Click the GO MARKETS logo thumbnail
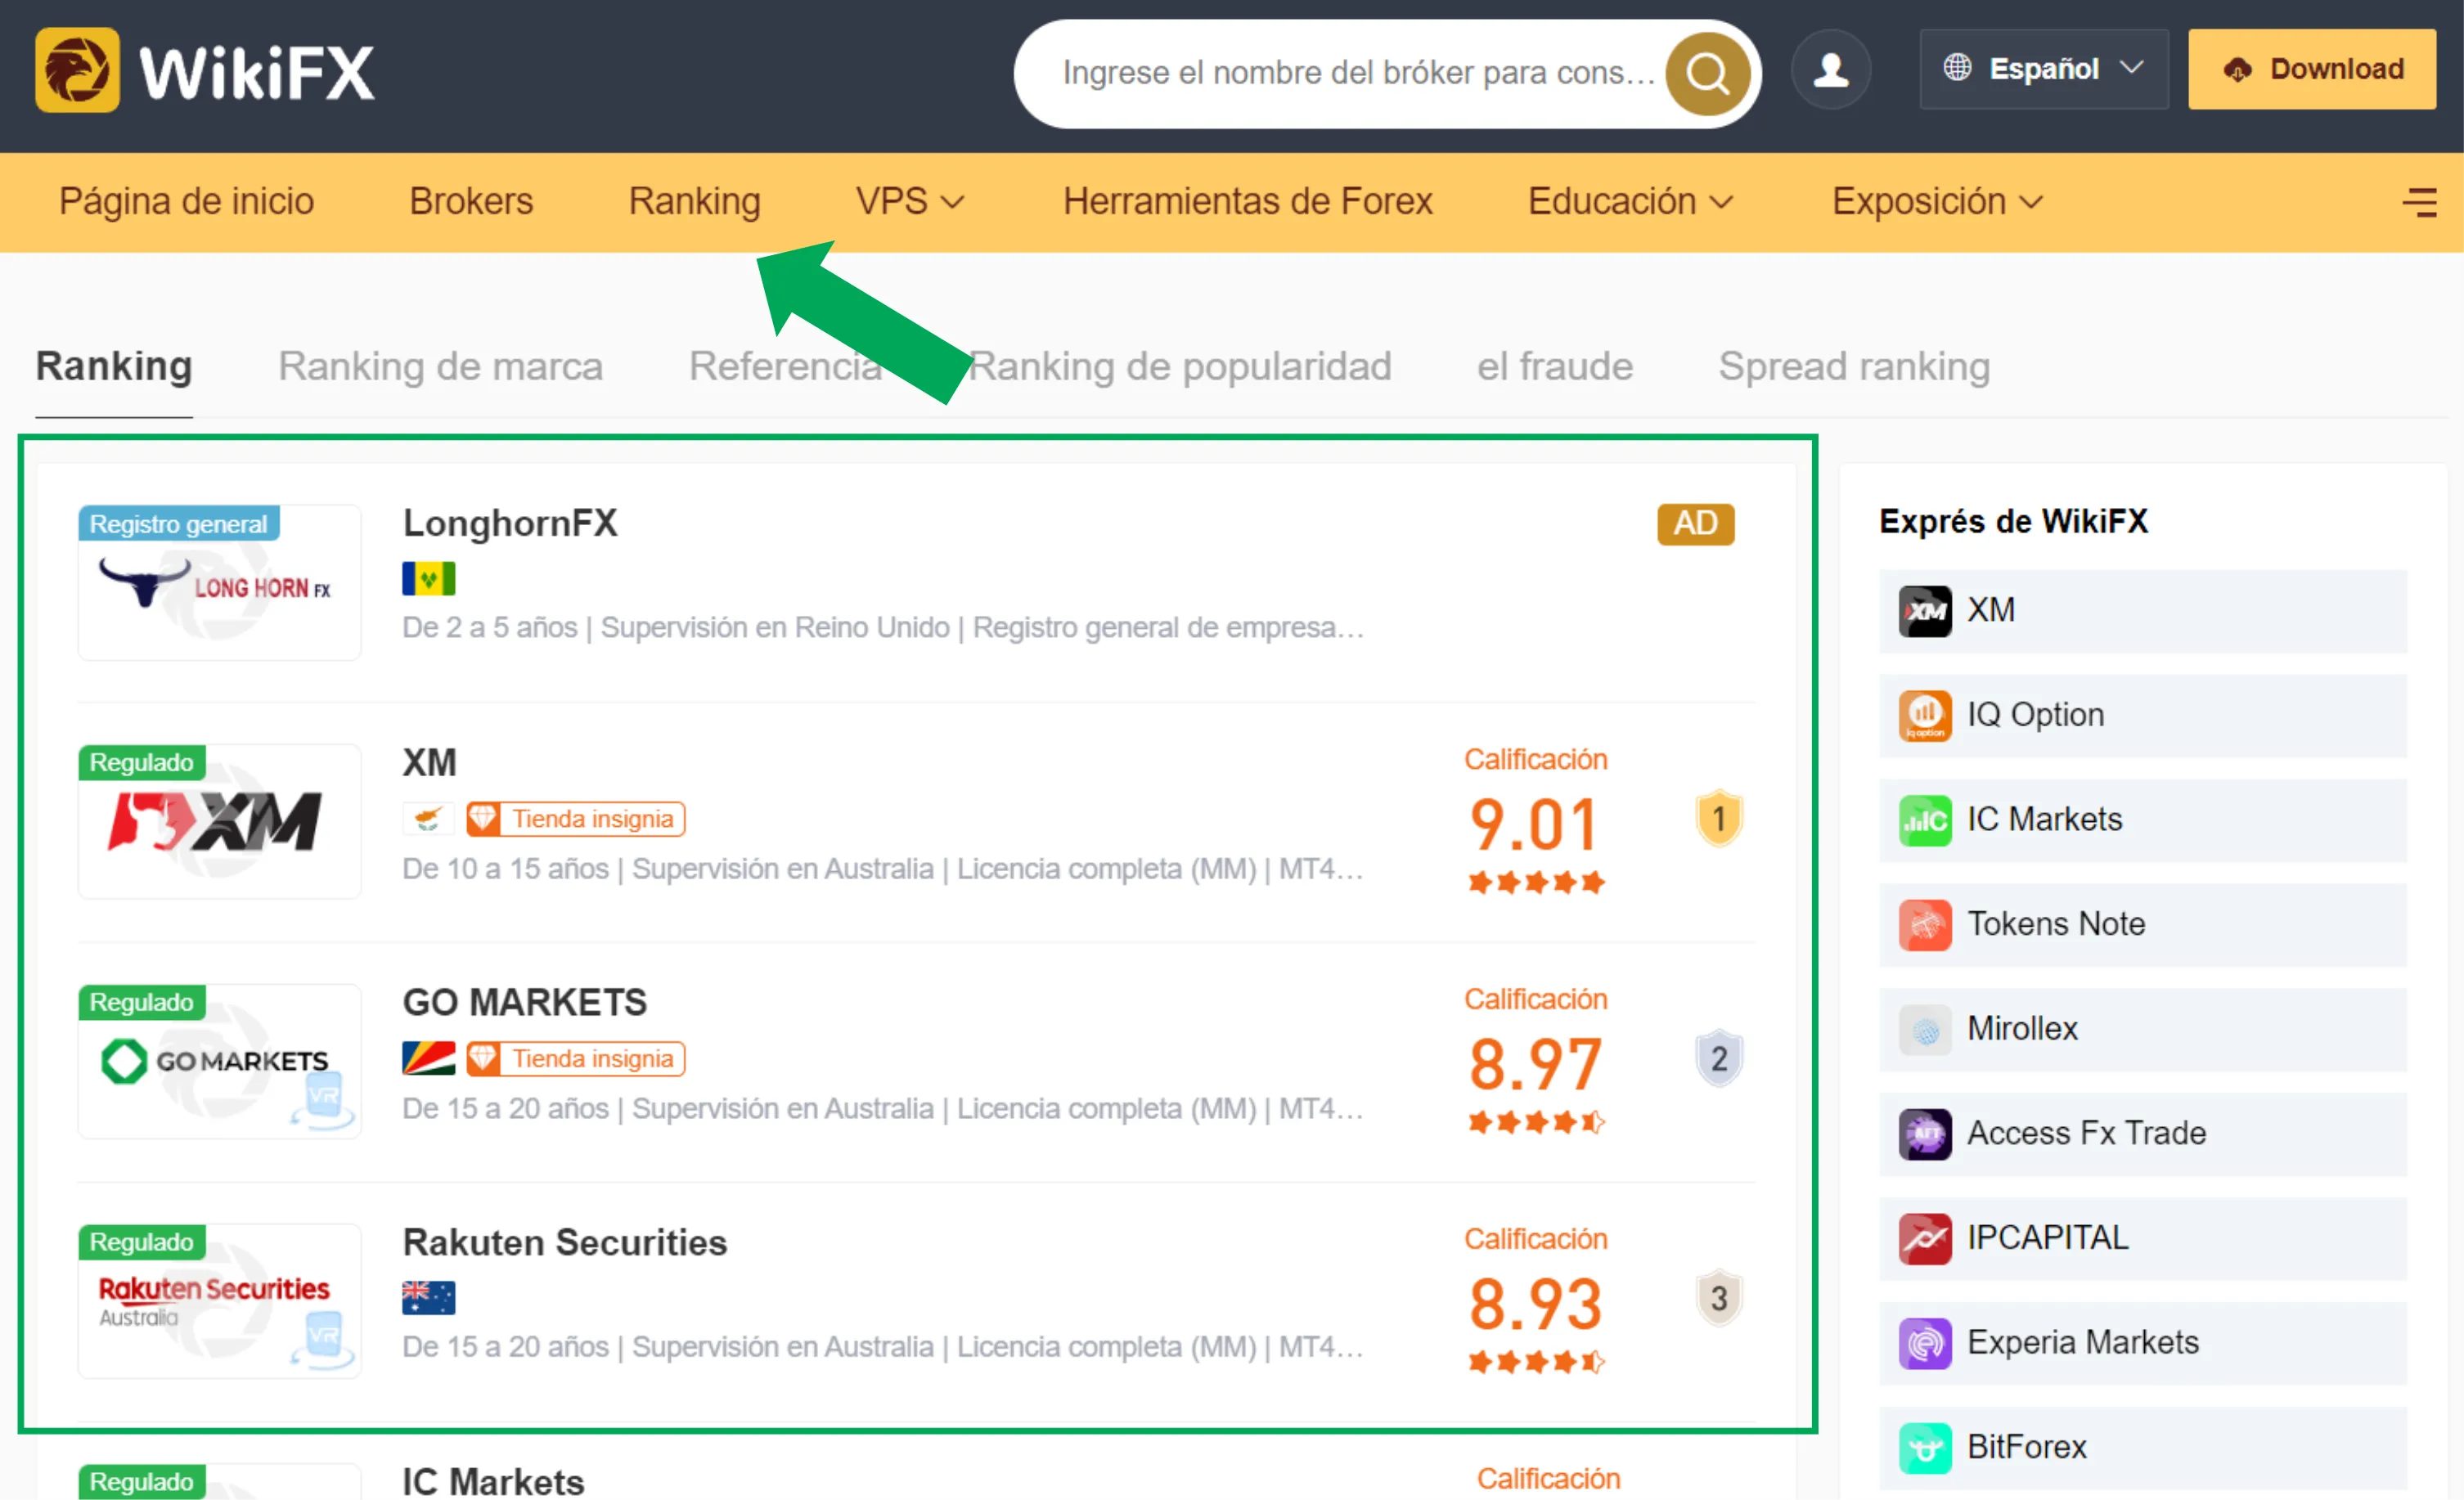The image size is (2464, 1500). click(x=220, y=1061)
